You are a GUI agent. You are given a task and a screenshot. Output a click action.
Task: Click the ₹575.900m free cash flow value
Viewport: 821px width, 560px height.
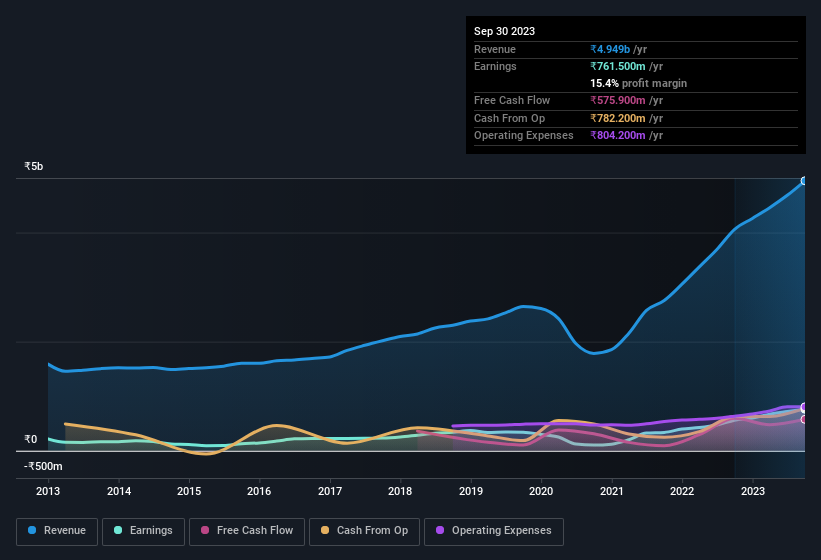618,100
